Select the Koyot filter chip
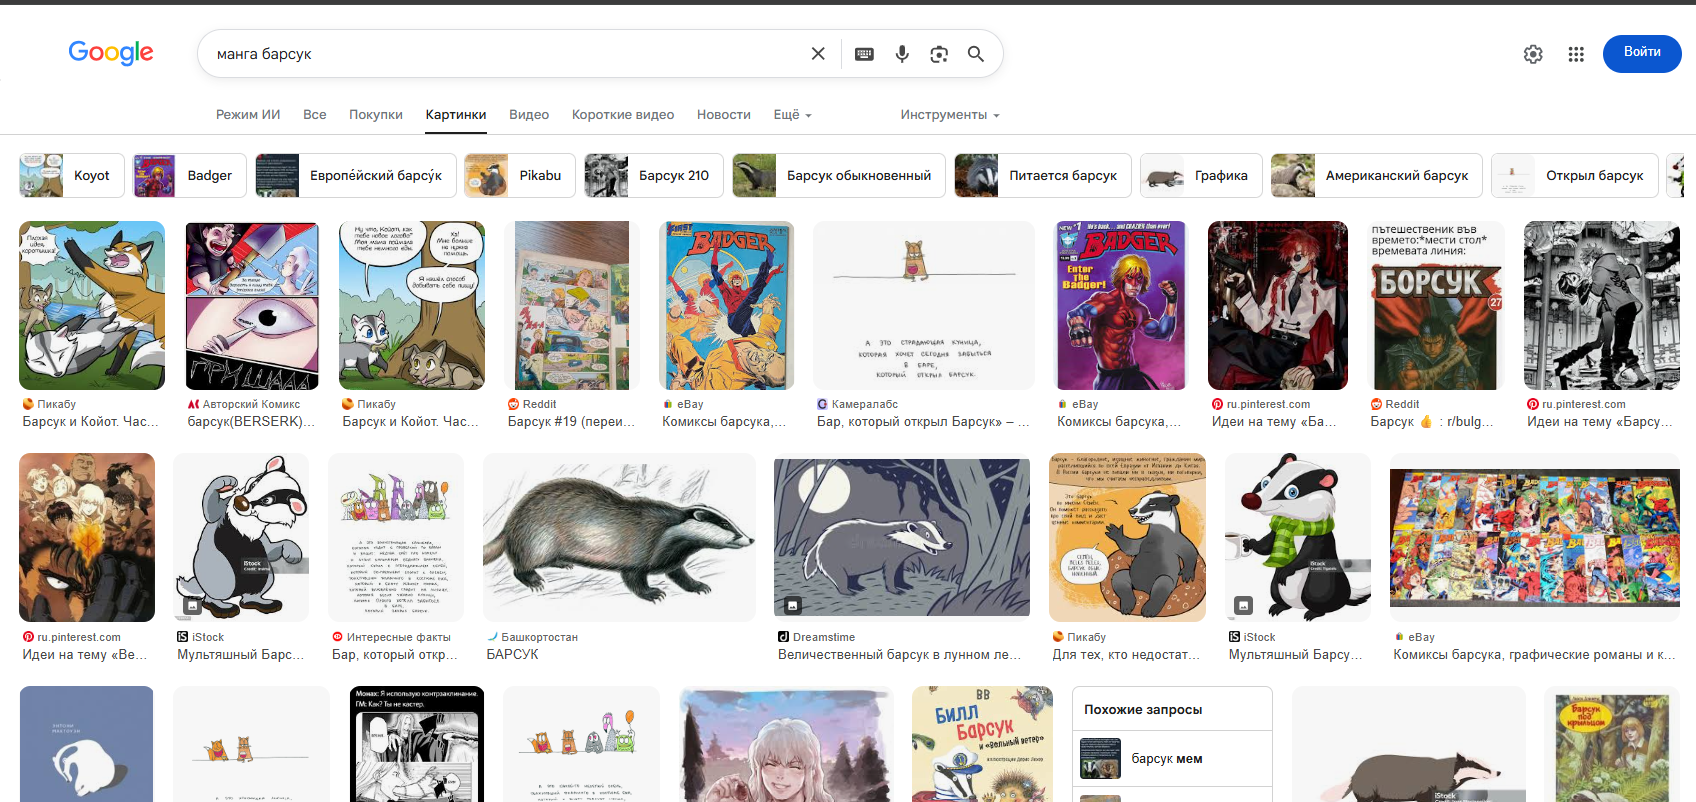The image size is (1696, 802). [x=72, y=176]
